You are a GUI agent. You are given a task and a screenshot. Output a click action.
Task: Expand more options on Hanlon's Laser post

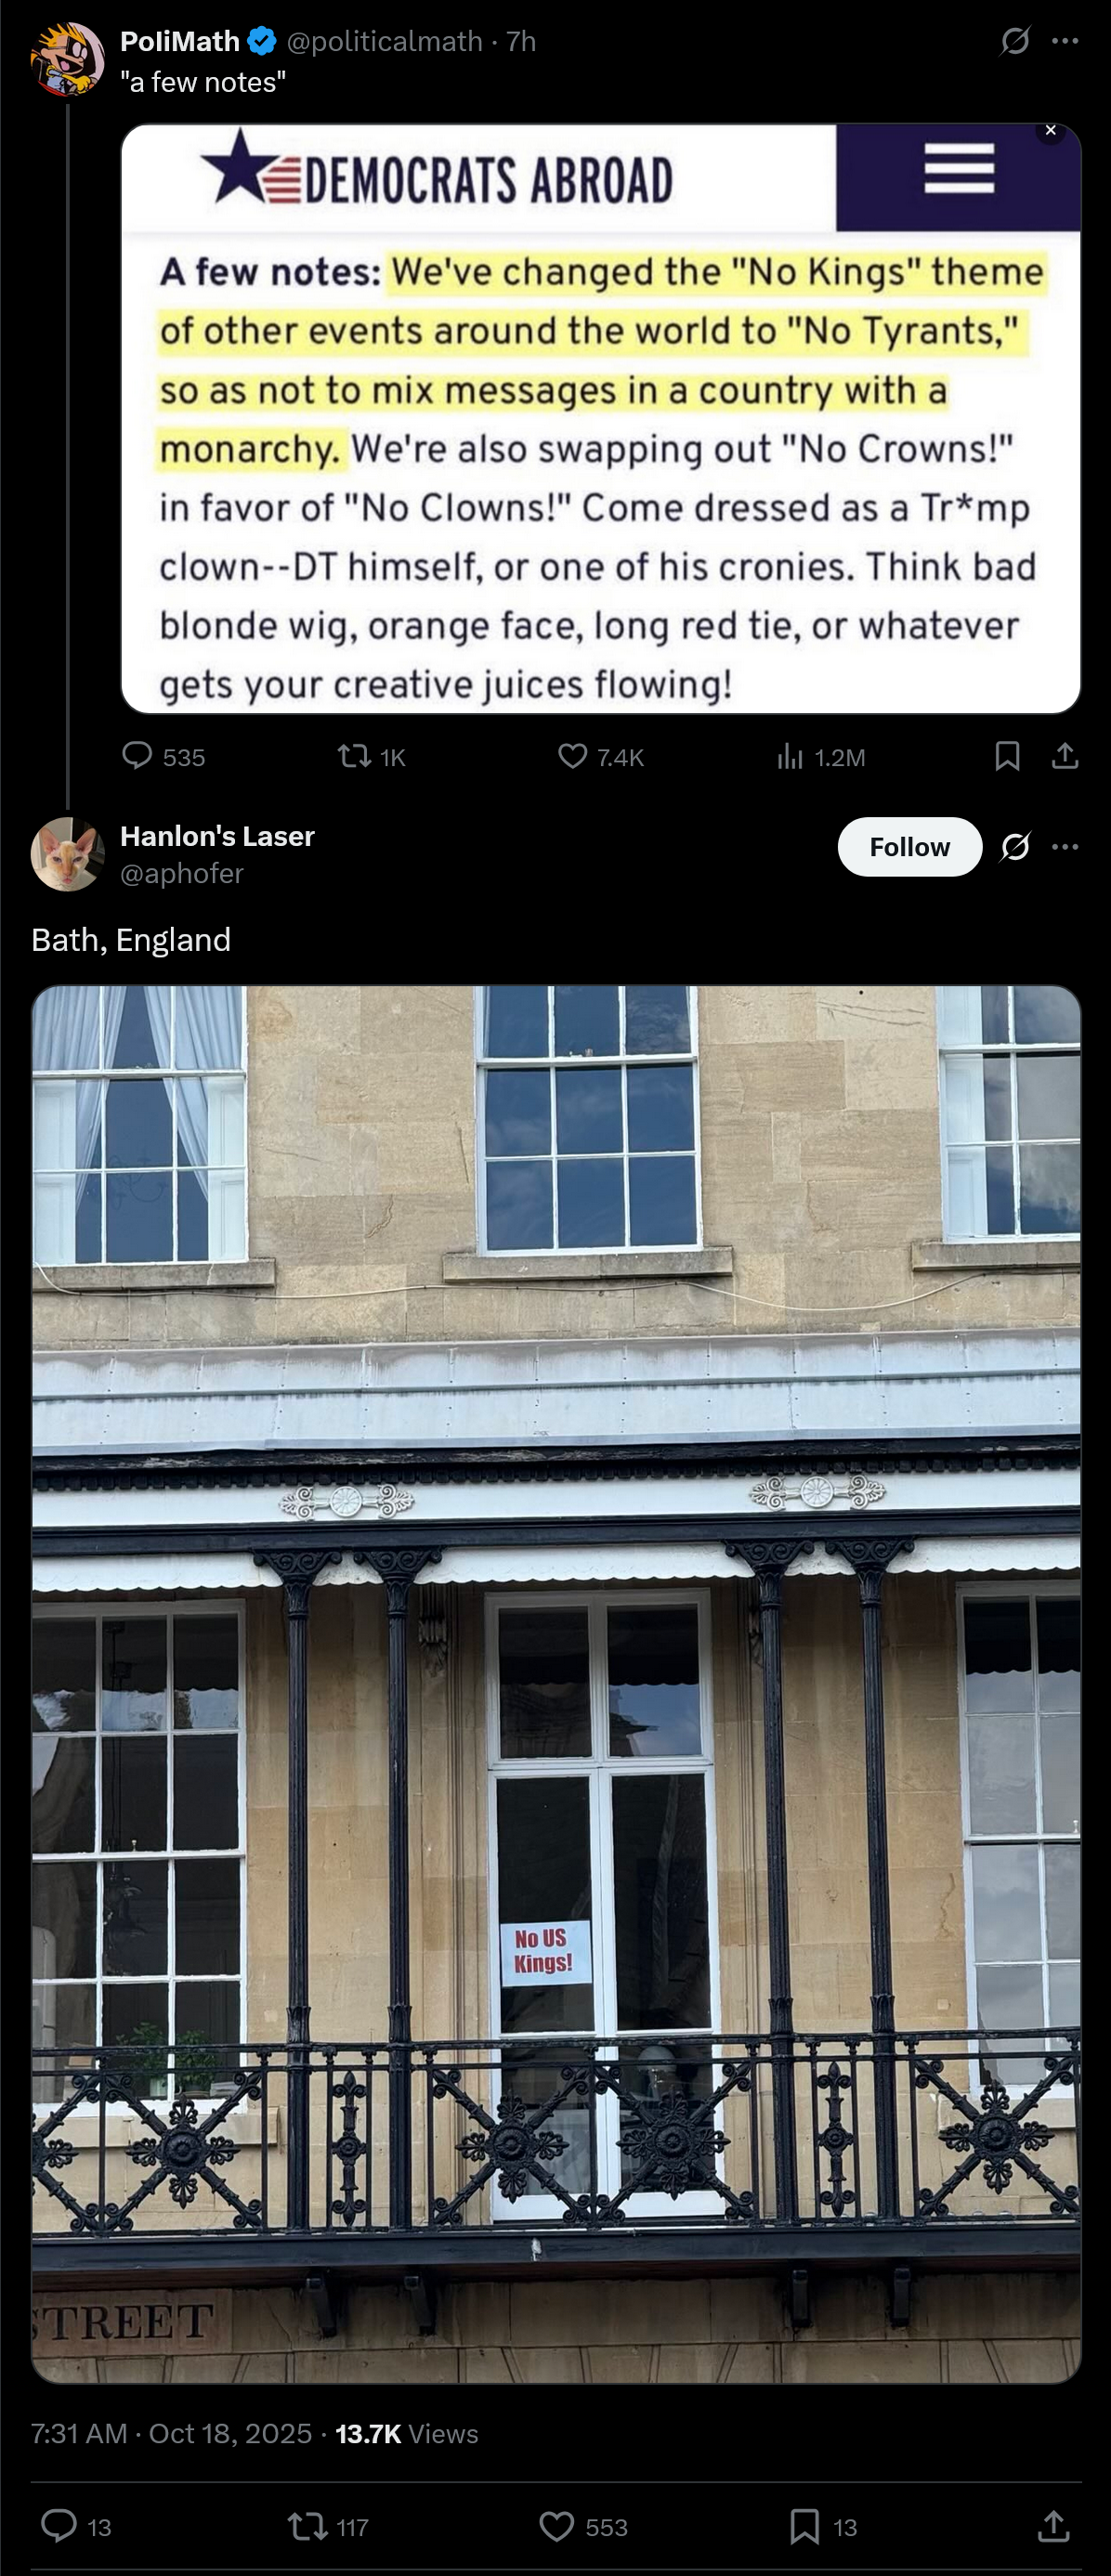(1065, 847)
